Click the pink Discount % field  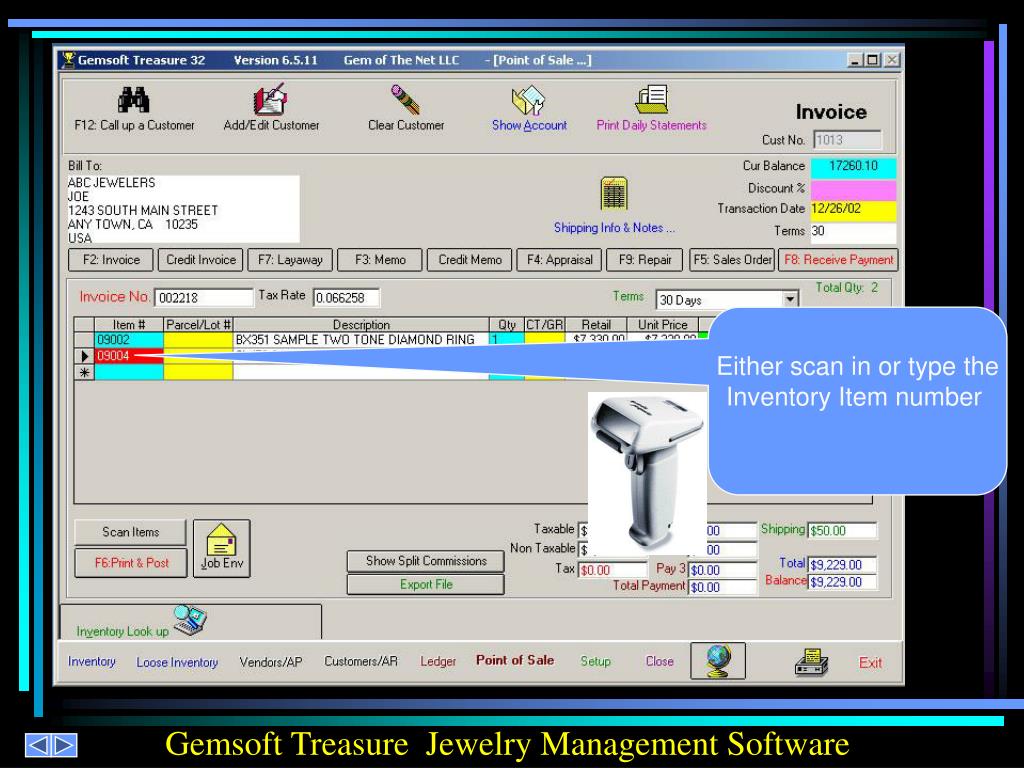coord(853,189)
